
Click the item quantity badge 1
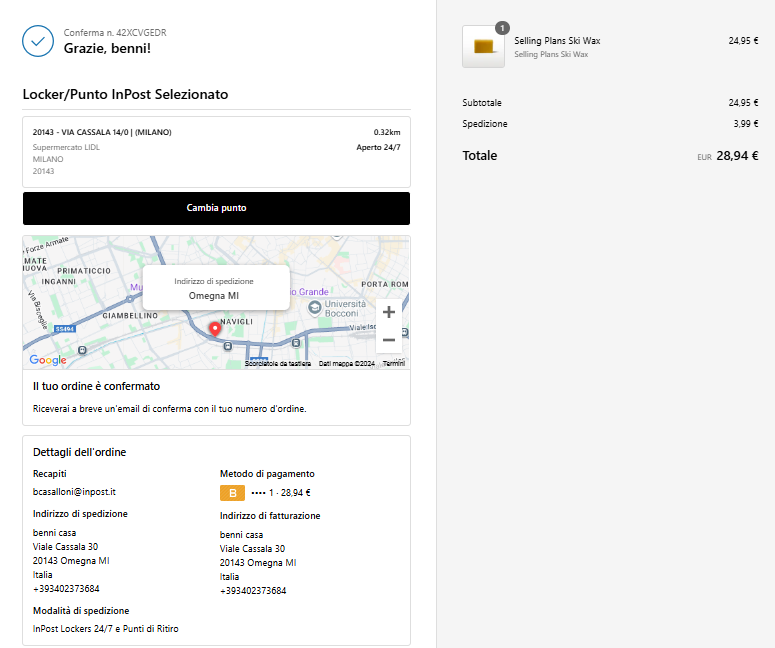pyautogui.click(x=502, y=28)
